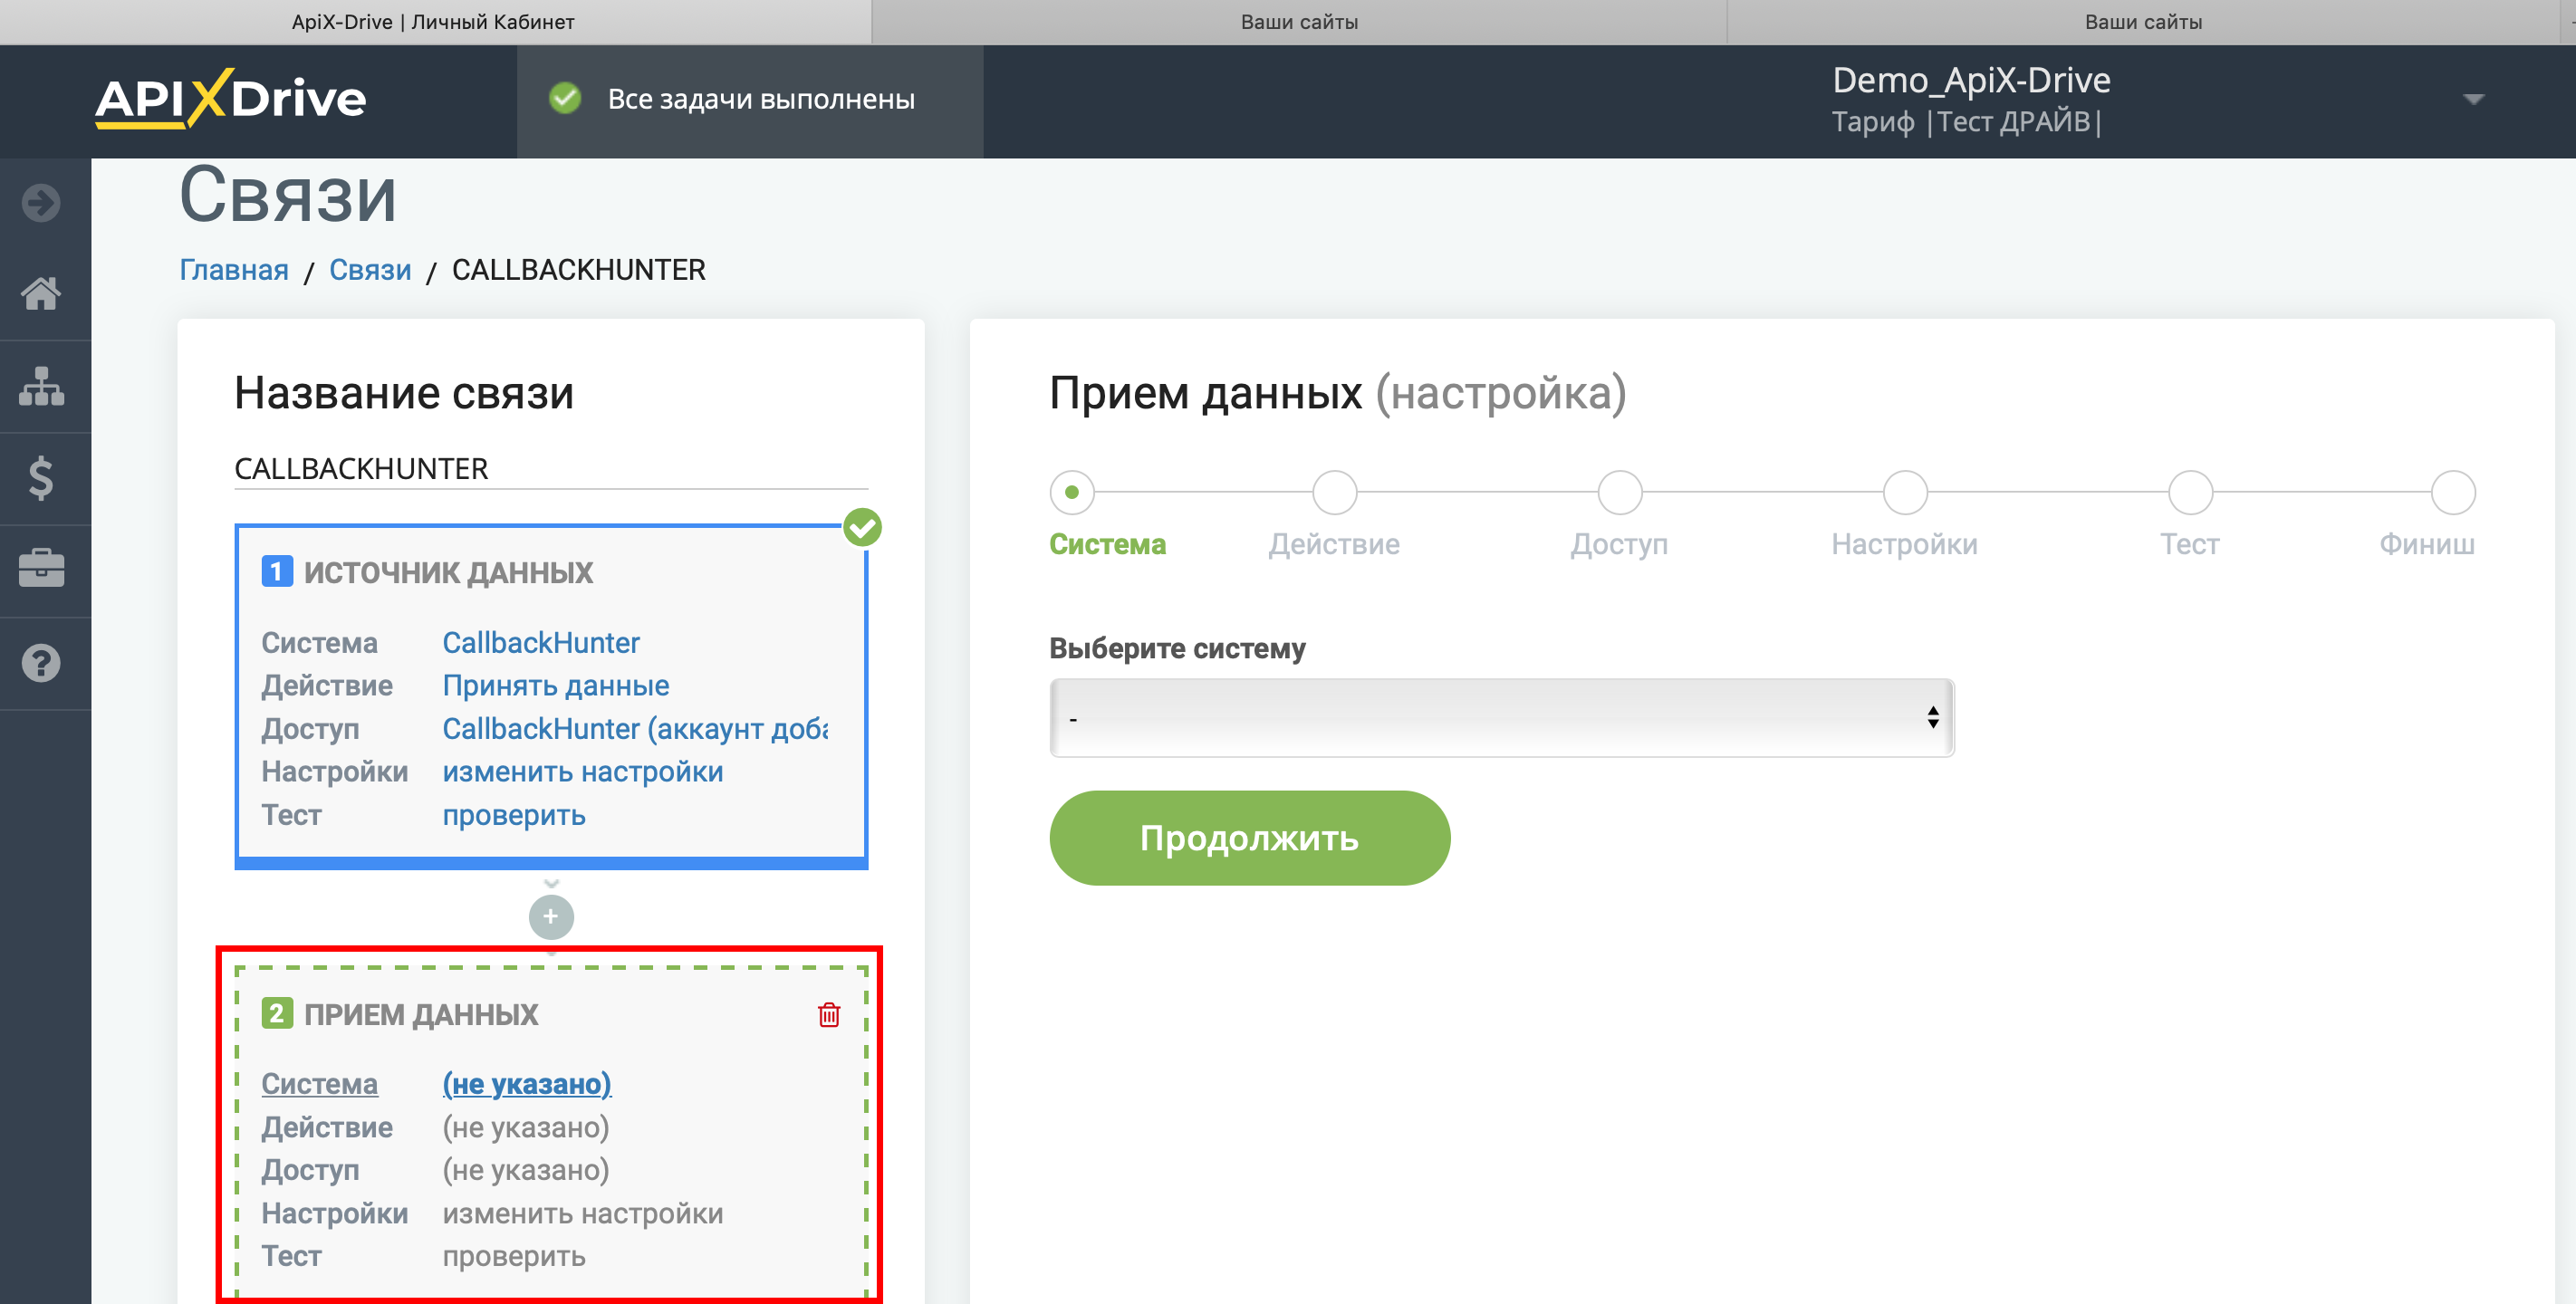
Task: Click 'проверить' in receiving block
Action: pos(514,1257)
